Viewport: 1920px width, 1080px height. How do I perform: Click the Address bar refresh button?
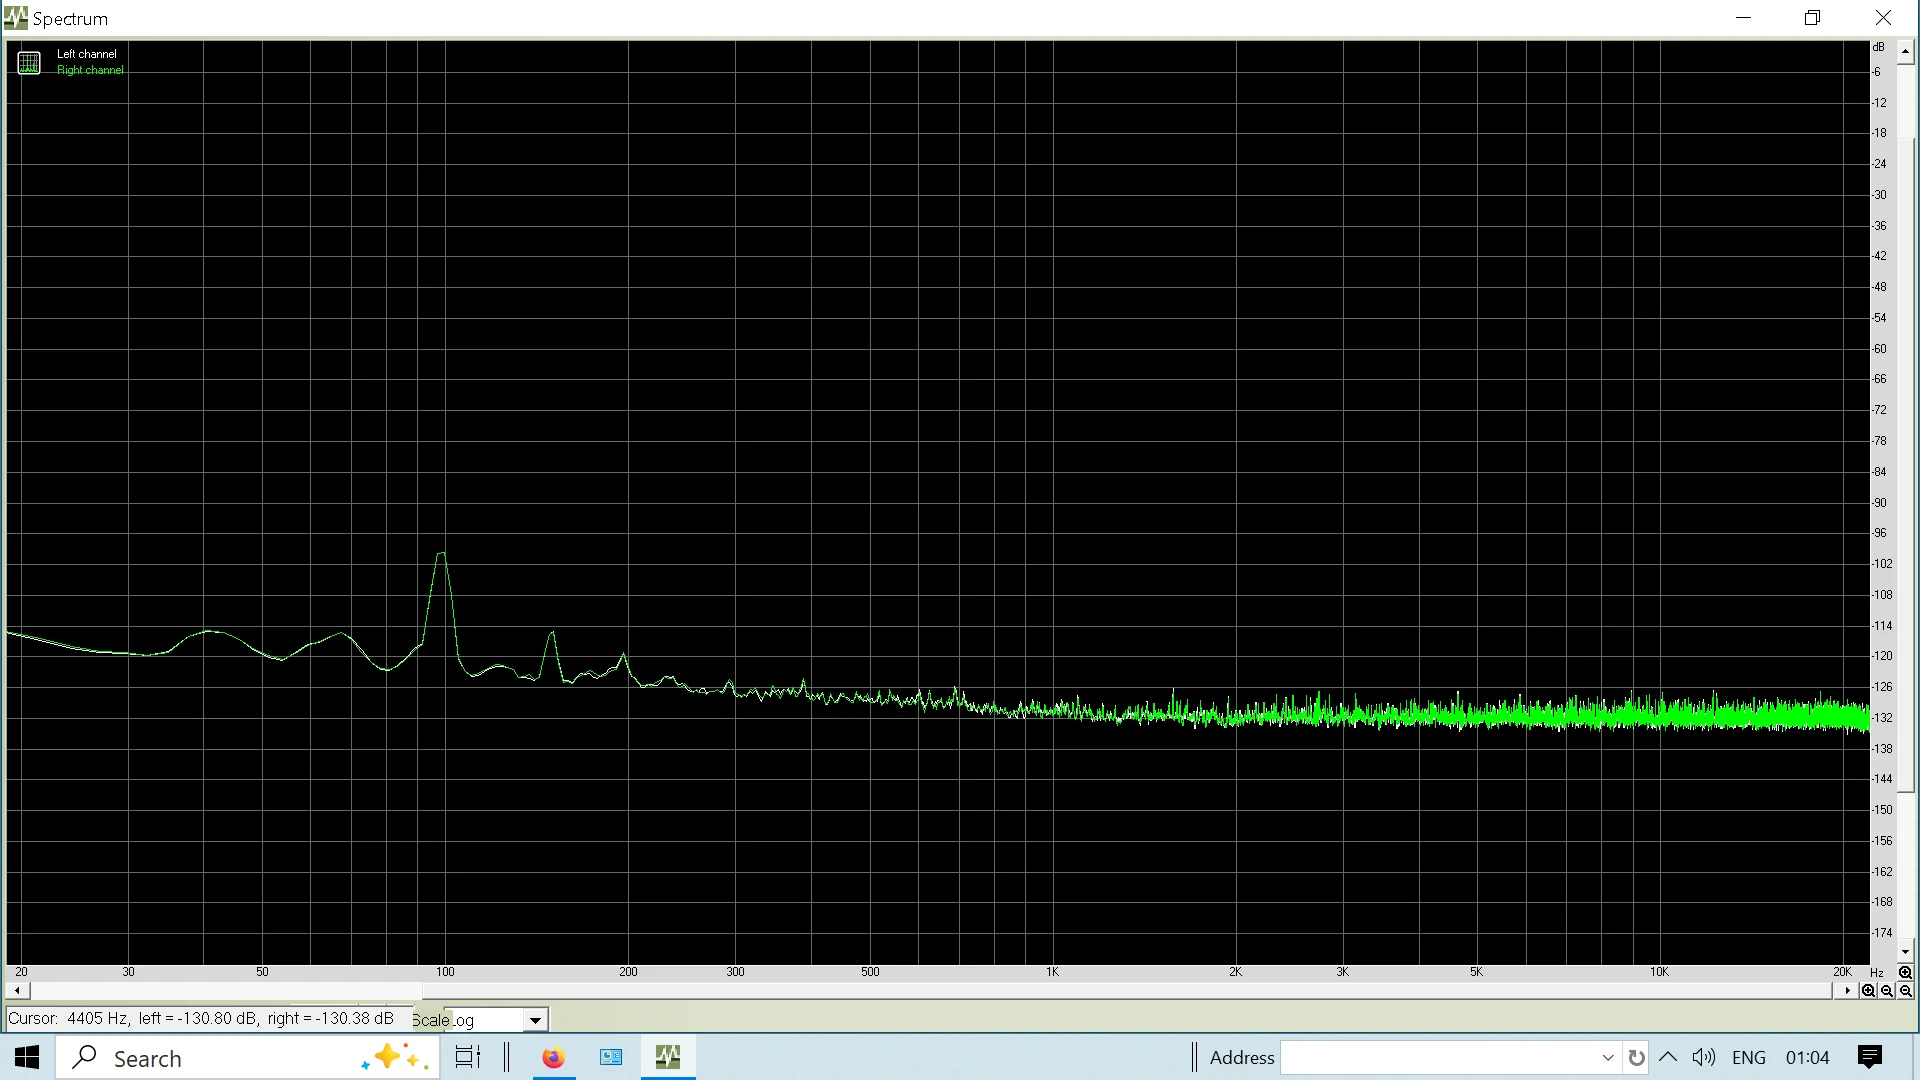1636,1057
